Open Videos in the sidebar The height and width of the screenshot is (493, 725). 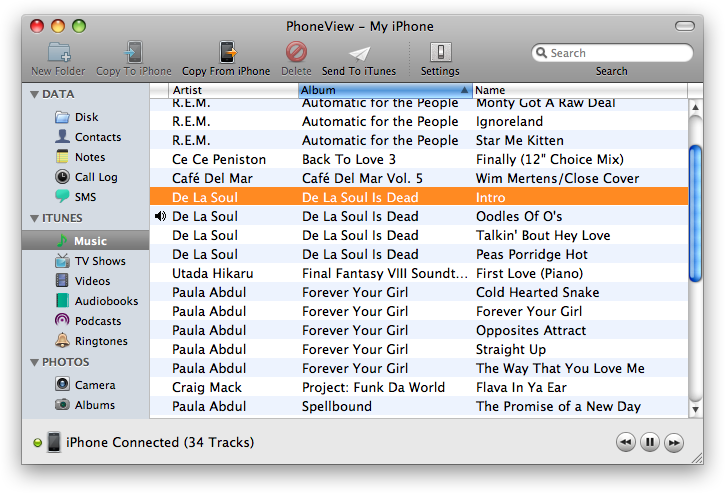click(x=82, y=281)
